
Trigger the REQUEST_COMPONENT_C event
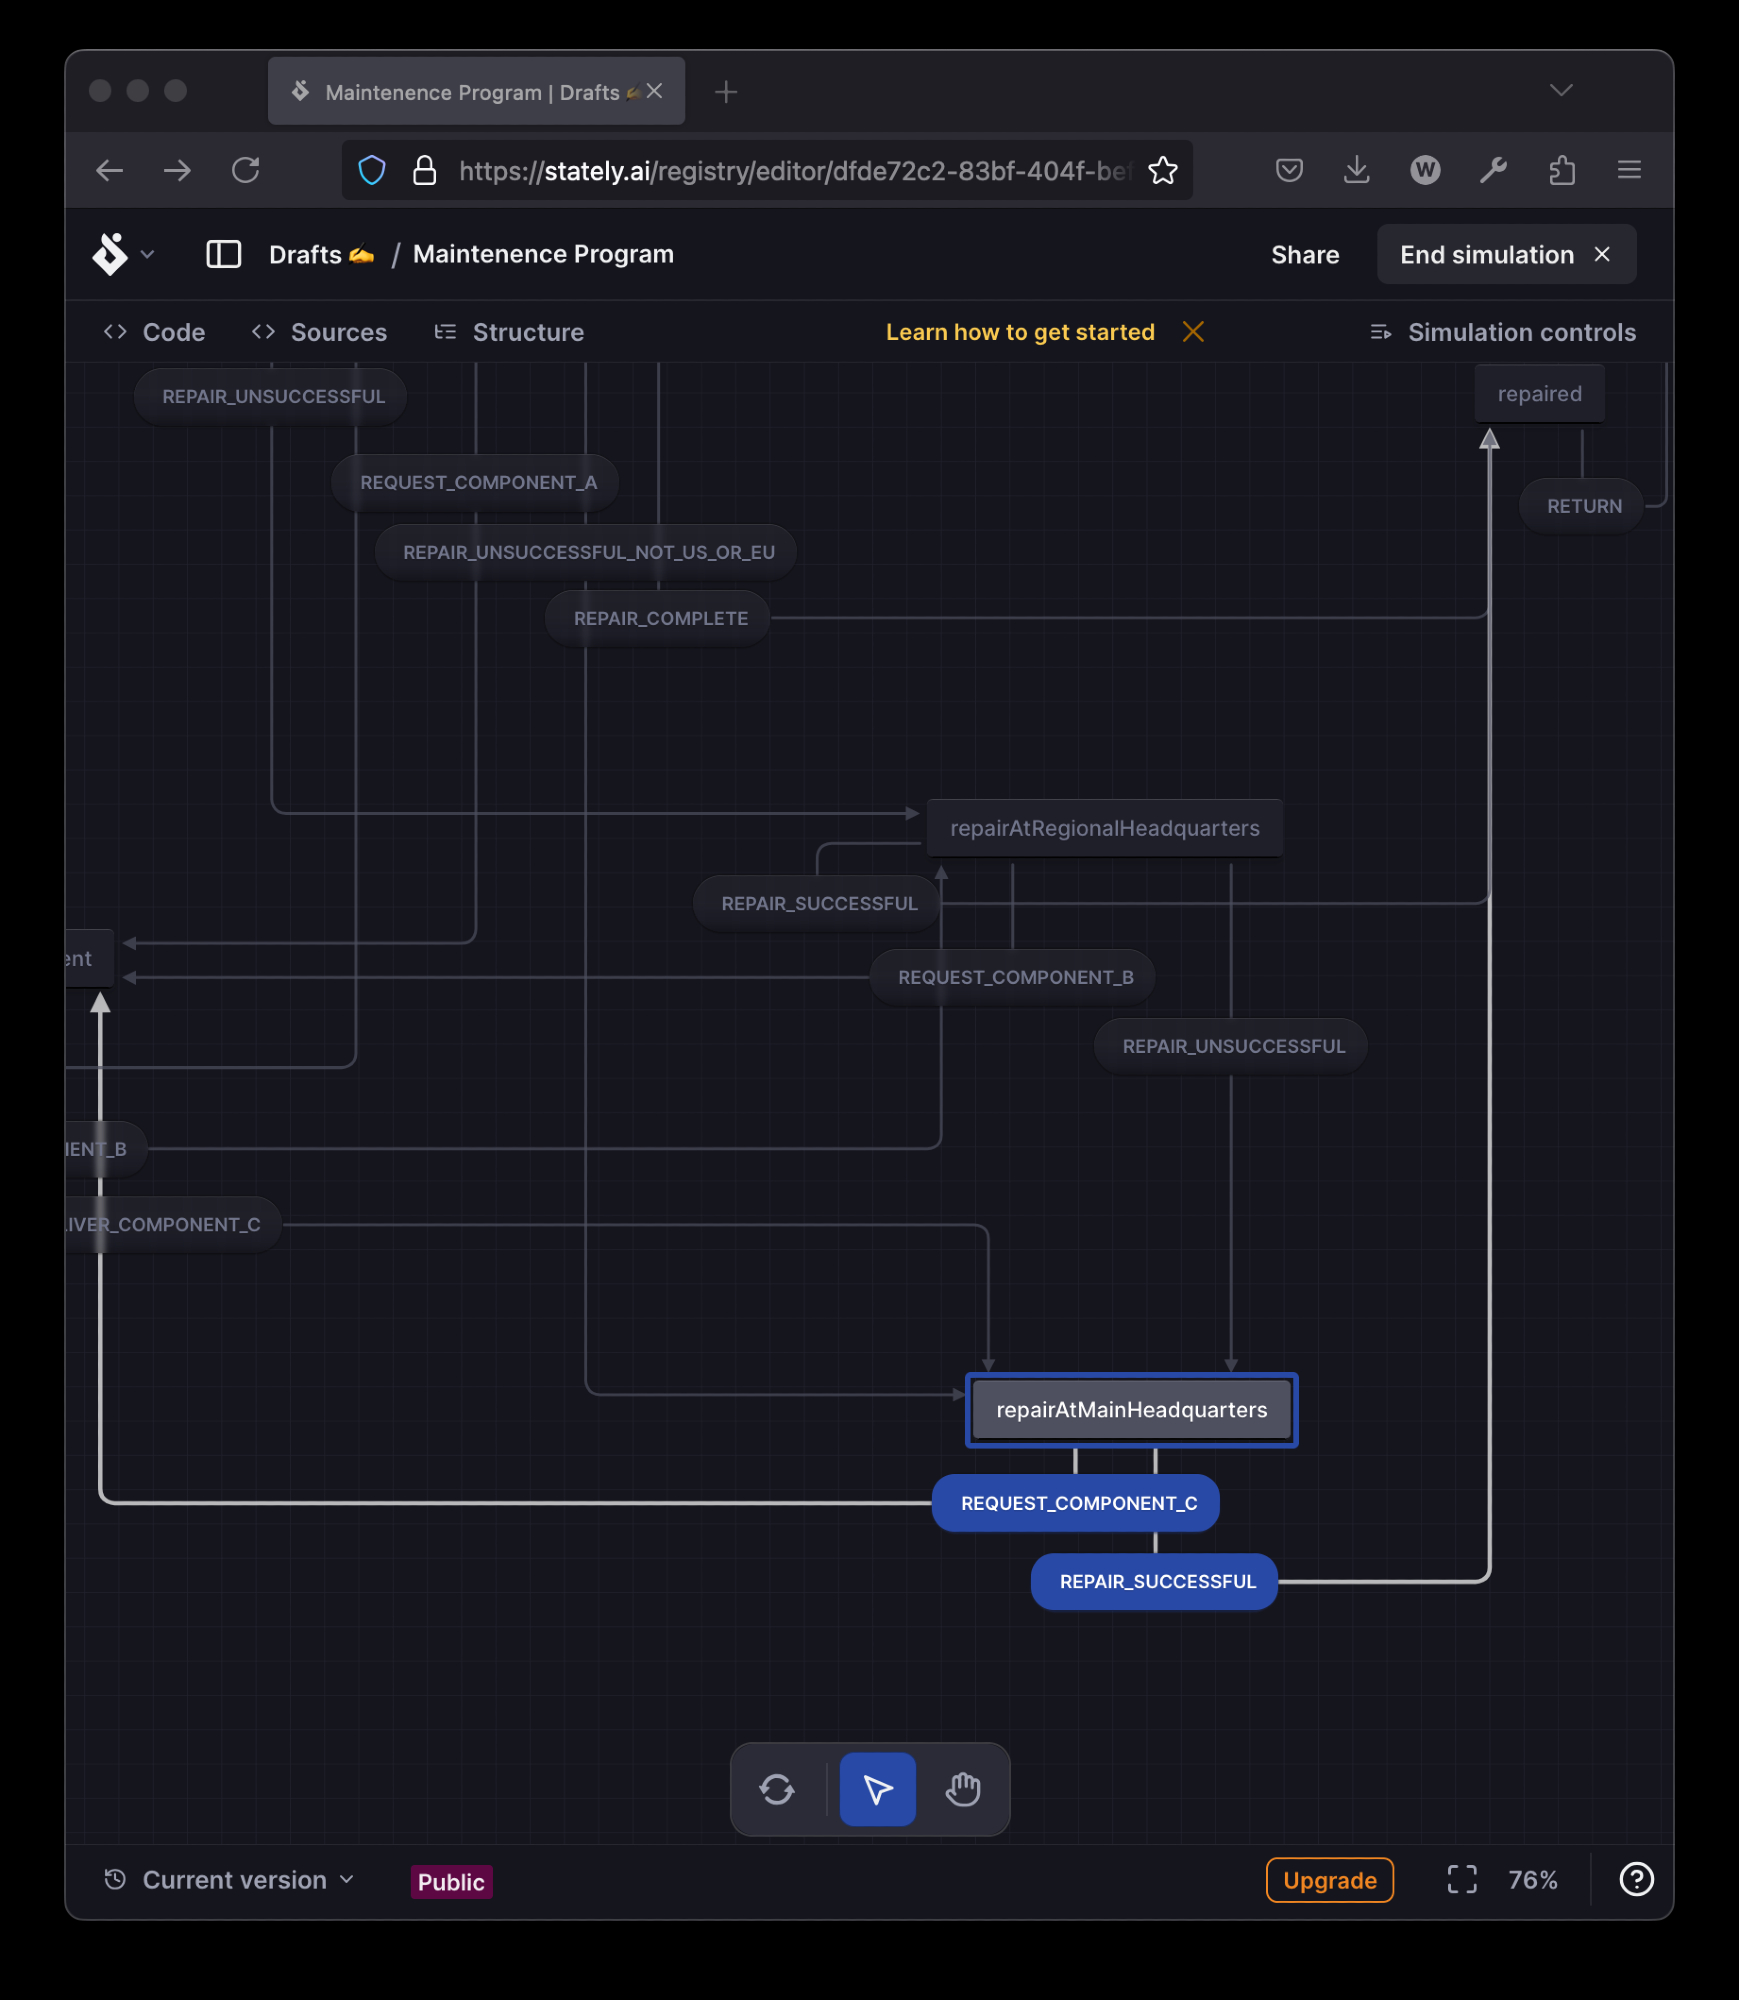1077,1503
